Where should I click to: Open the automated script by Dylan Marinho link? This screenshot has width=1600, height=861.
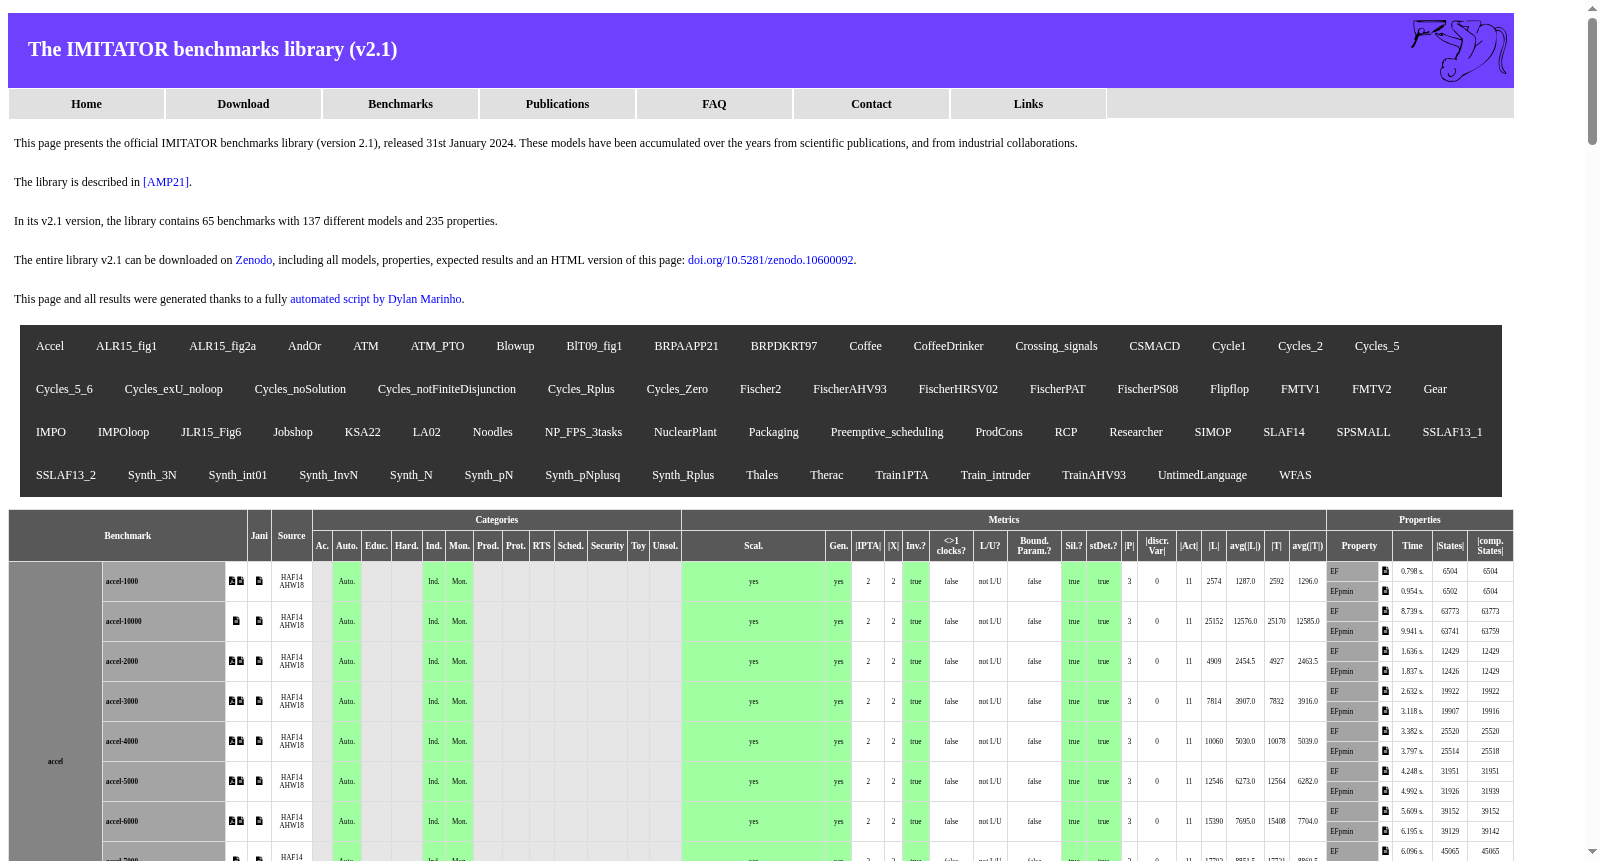[376, 299]
